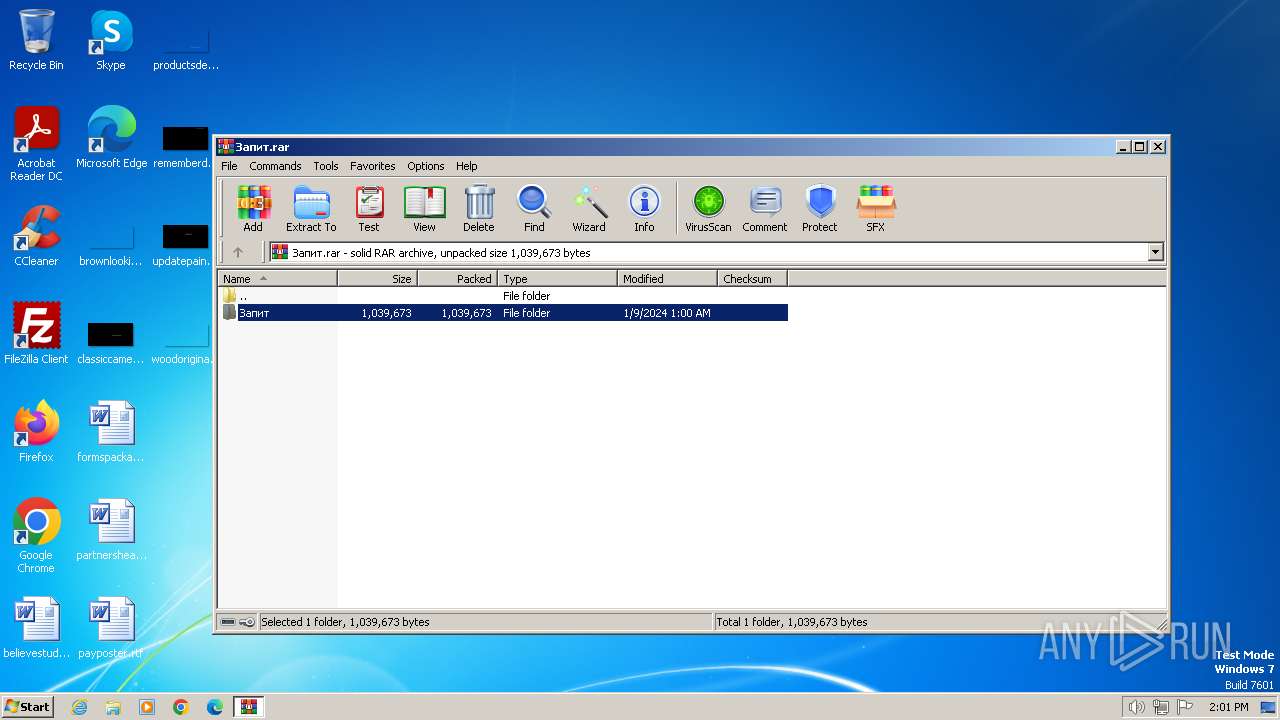
Task: Click the network tray icon
Action: (1161, 707)
